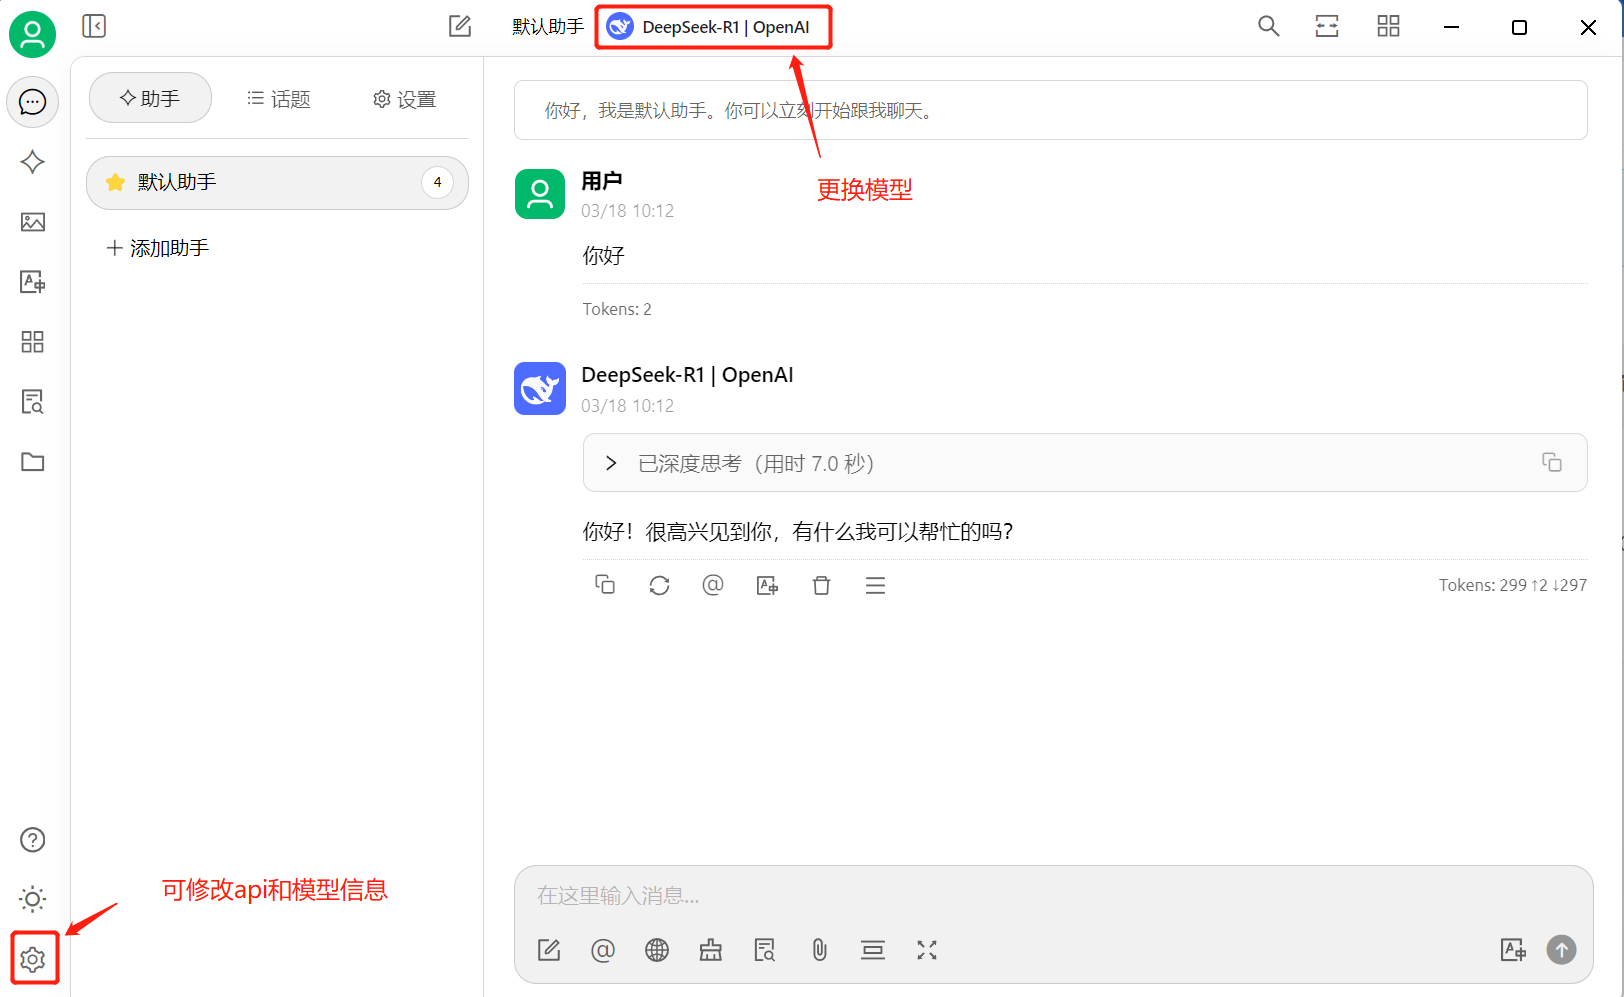Toggle narrow mode icon in header

click(x=1327, y=26)
